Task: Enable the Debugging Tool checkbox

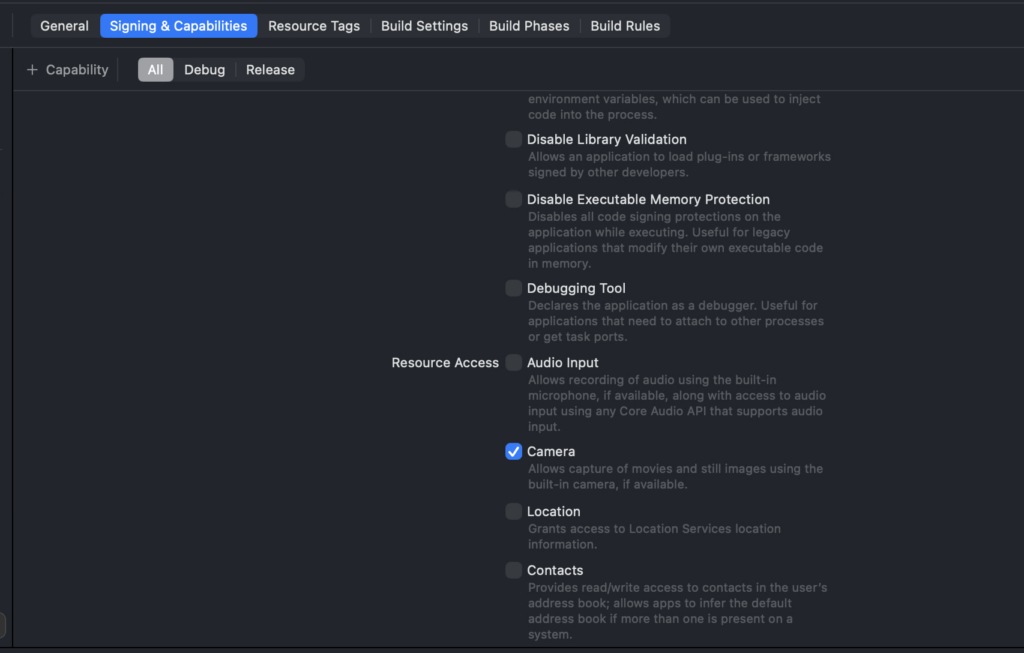Action: click(514, 289)
